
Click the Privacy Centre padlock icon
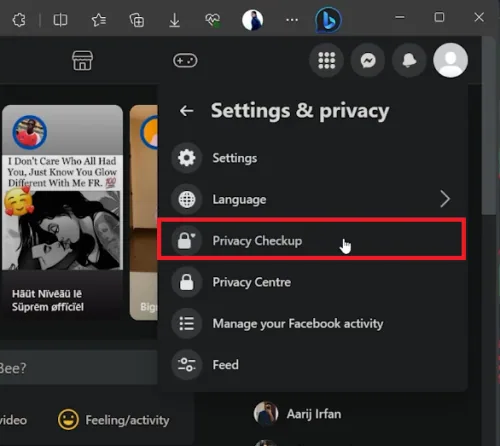tap(187, 282)
